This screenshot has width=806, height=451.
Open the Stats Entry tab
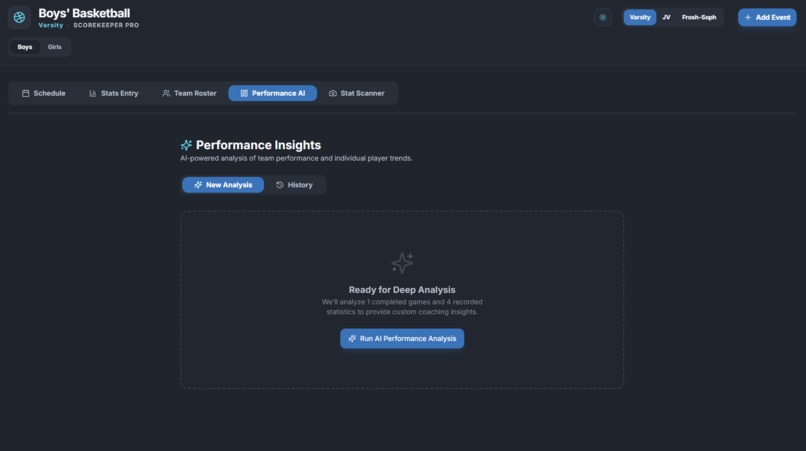(x=114, y=93)
